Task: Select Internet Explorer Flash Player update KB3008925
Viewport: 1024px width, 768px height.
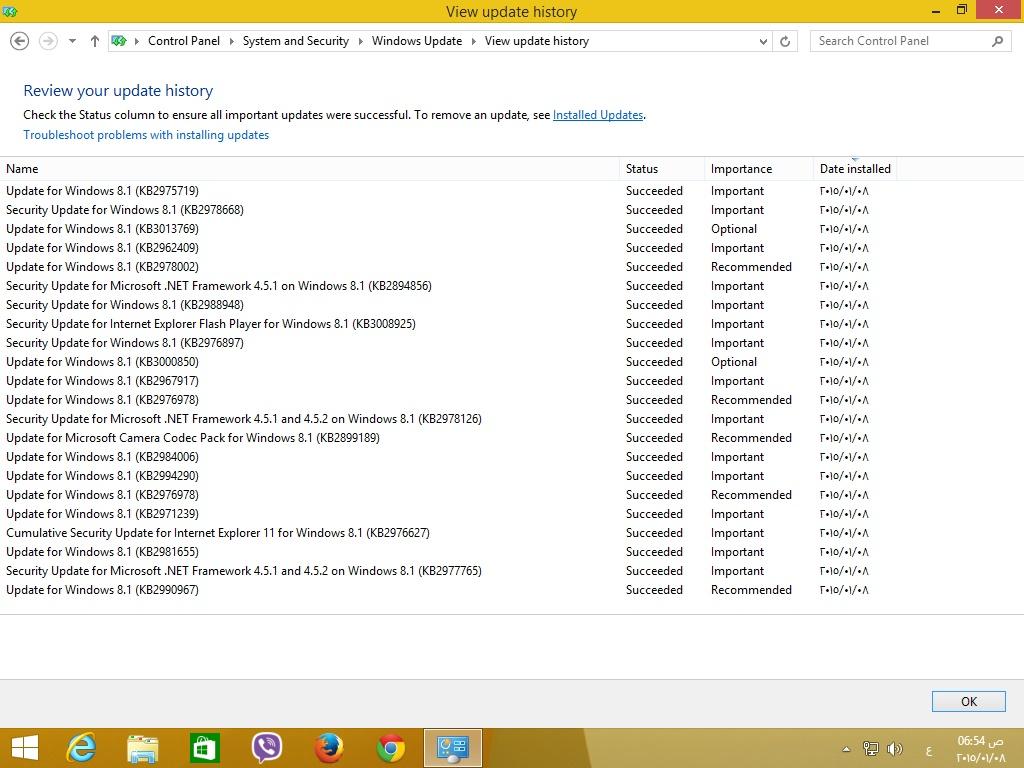Action: pyautogui.click(x=448, y=323)
